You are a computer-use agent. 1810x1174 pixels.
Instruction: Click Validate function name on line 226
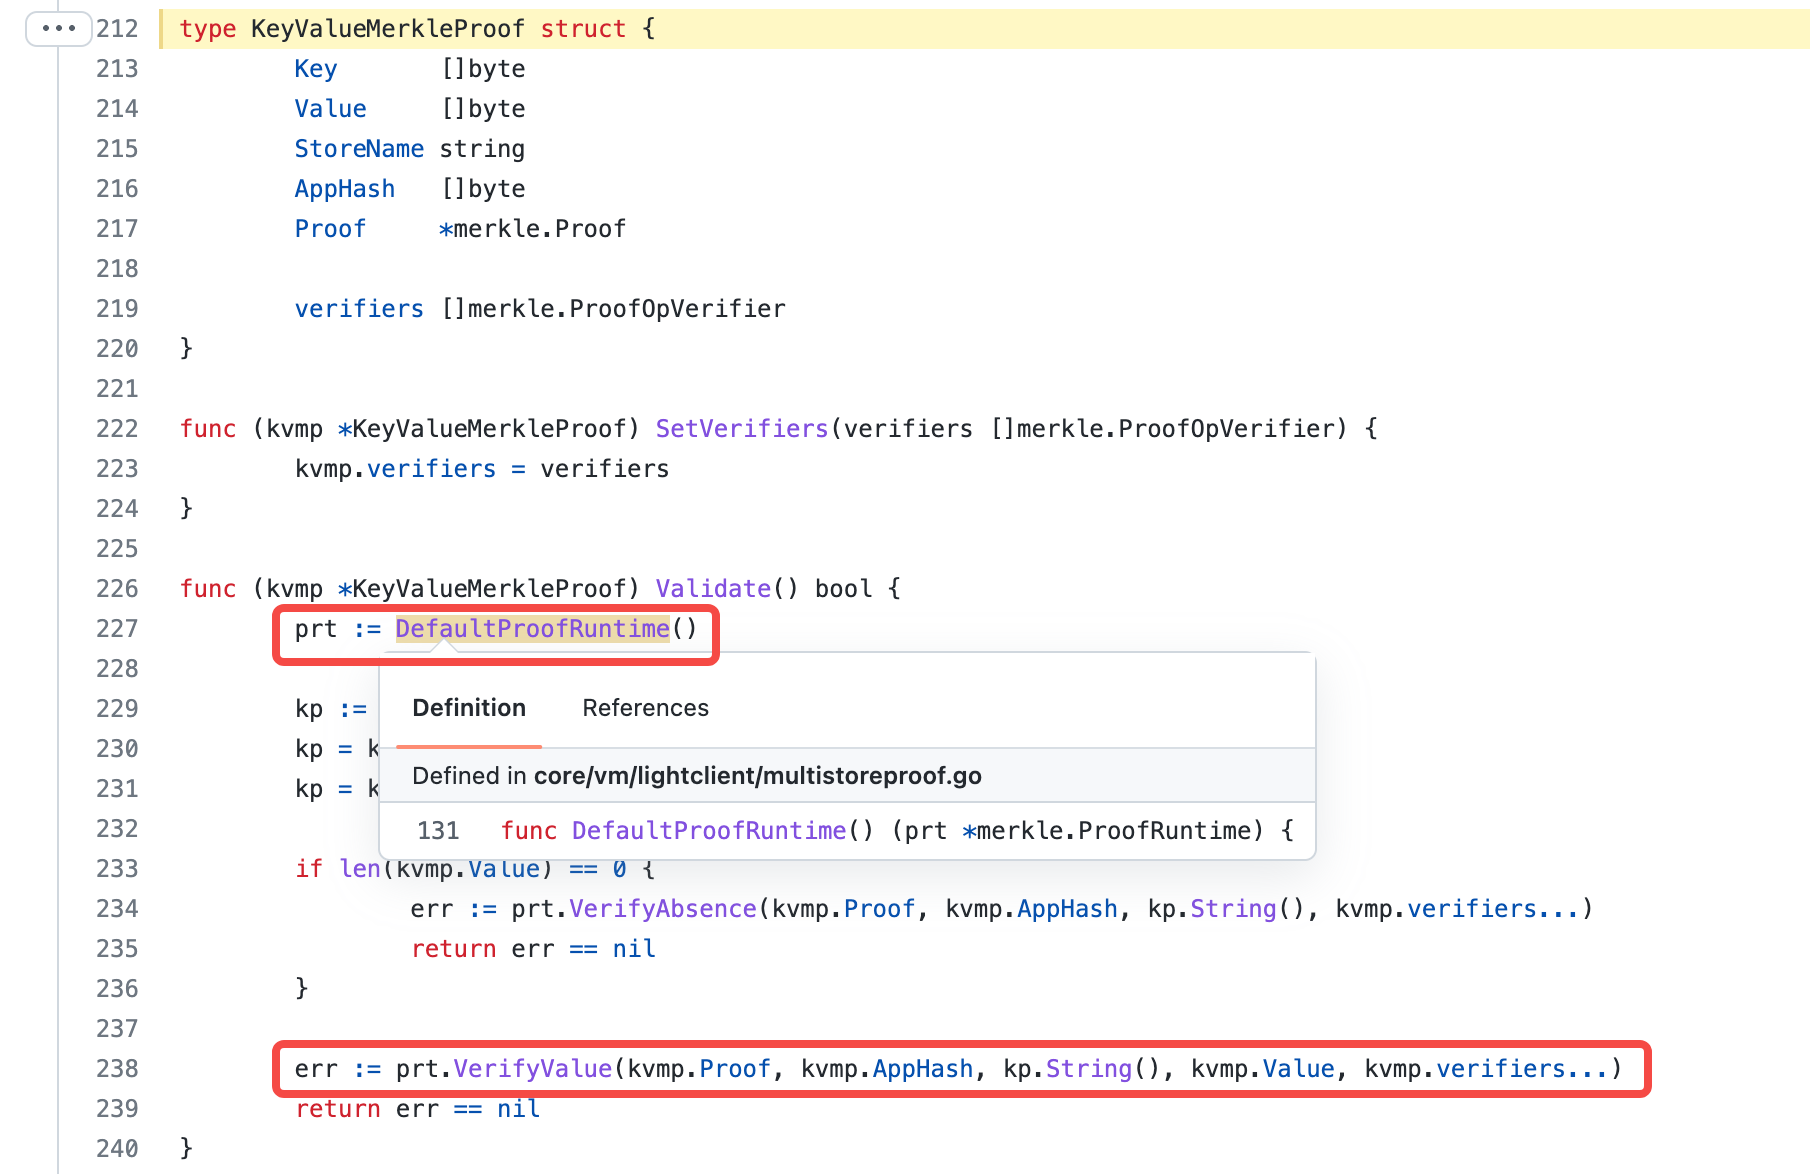click(x=713, y=589)
